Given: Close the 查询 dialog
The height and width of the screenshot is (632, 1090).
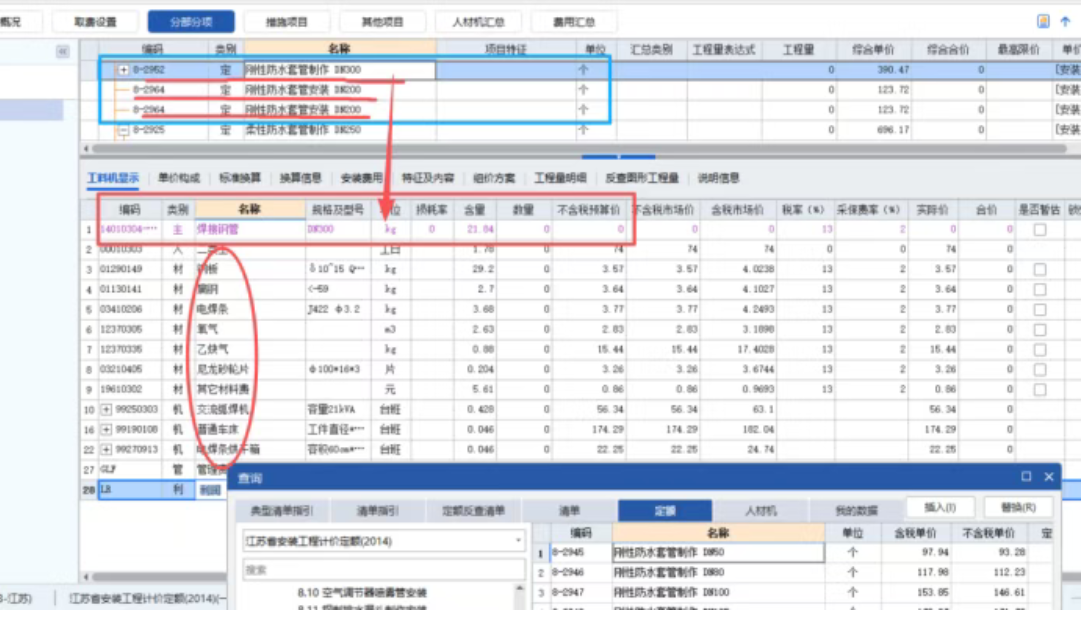Looking at the screenshot, I should point(1049,477).
